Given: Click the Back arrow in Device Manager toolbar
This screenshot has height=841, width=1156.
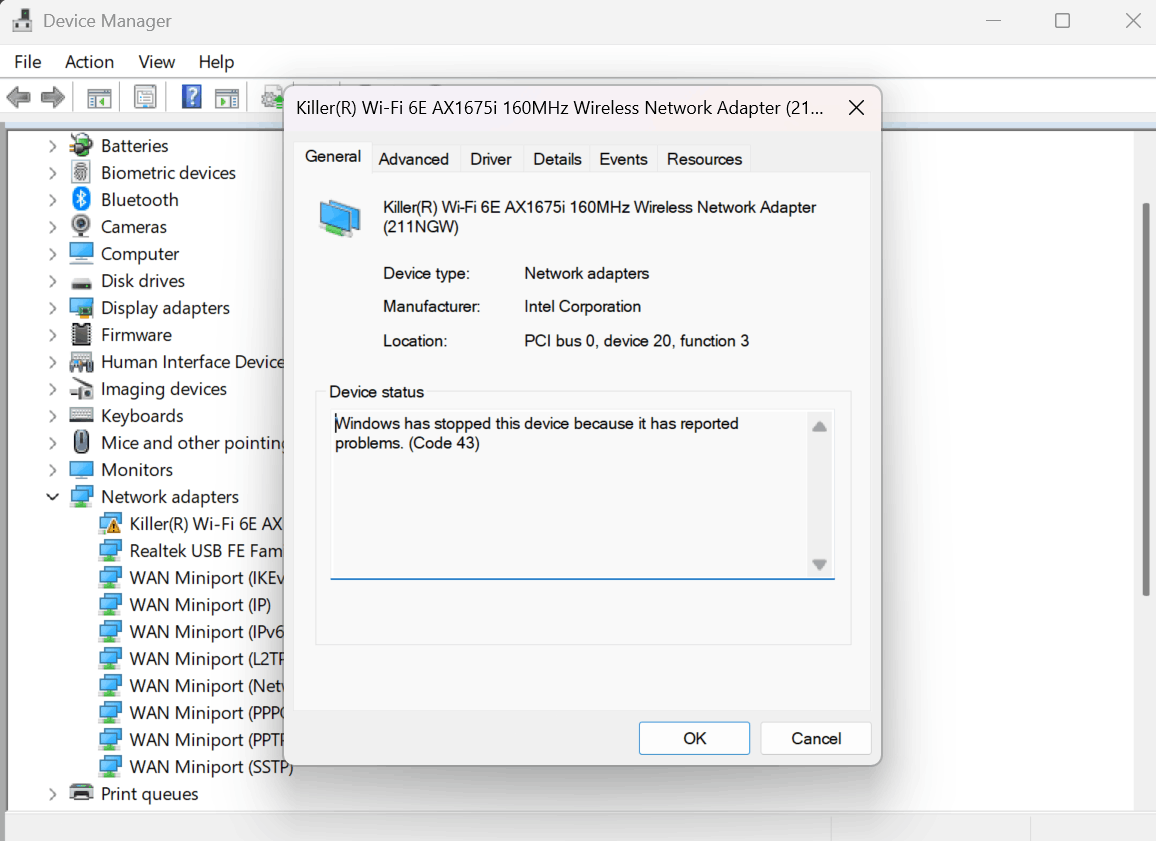Looking at the screenshot, I should (x=18, y=97).
